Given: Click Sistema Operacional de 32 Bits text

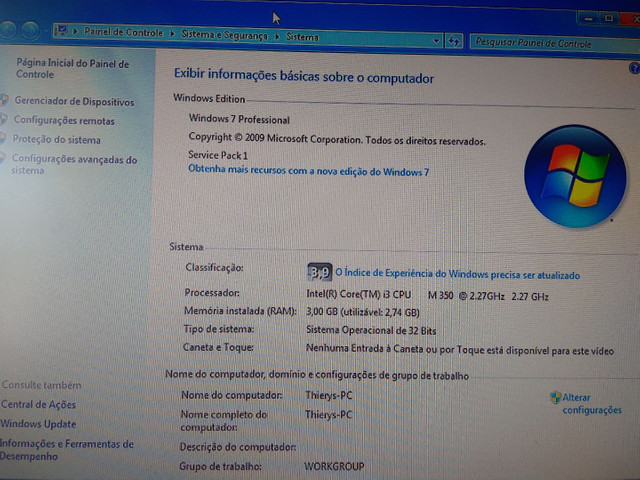Looking at the screenshot, I should (x=371, y=330).
